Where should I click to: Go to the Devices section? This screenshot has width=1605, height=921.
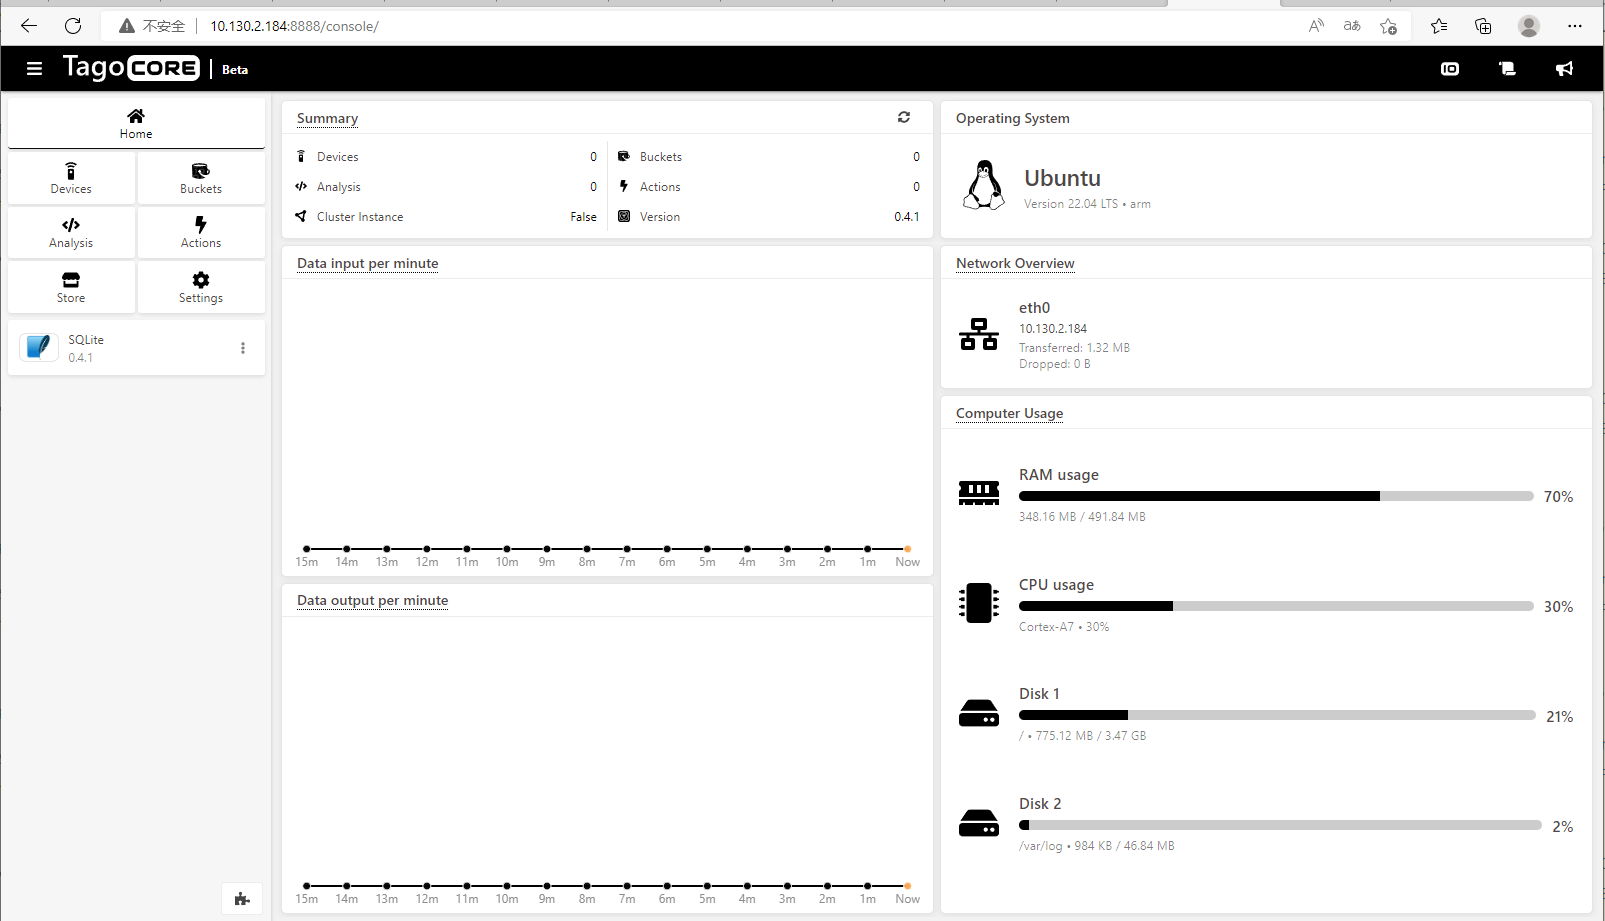tap(71, 178)
